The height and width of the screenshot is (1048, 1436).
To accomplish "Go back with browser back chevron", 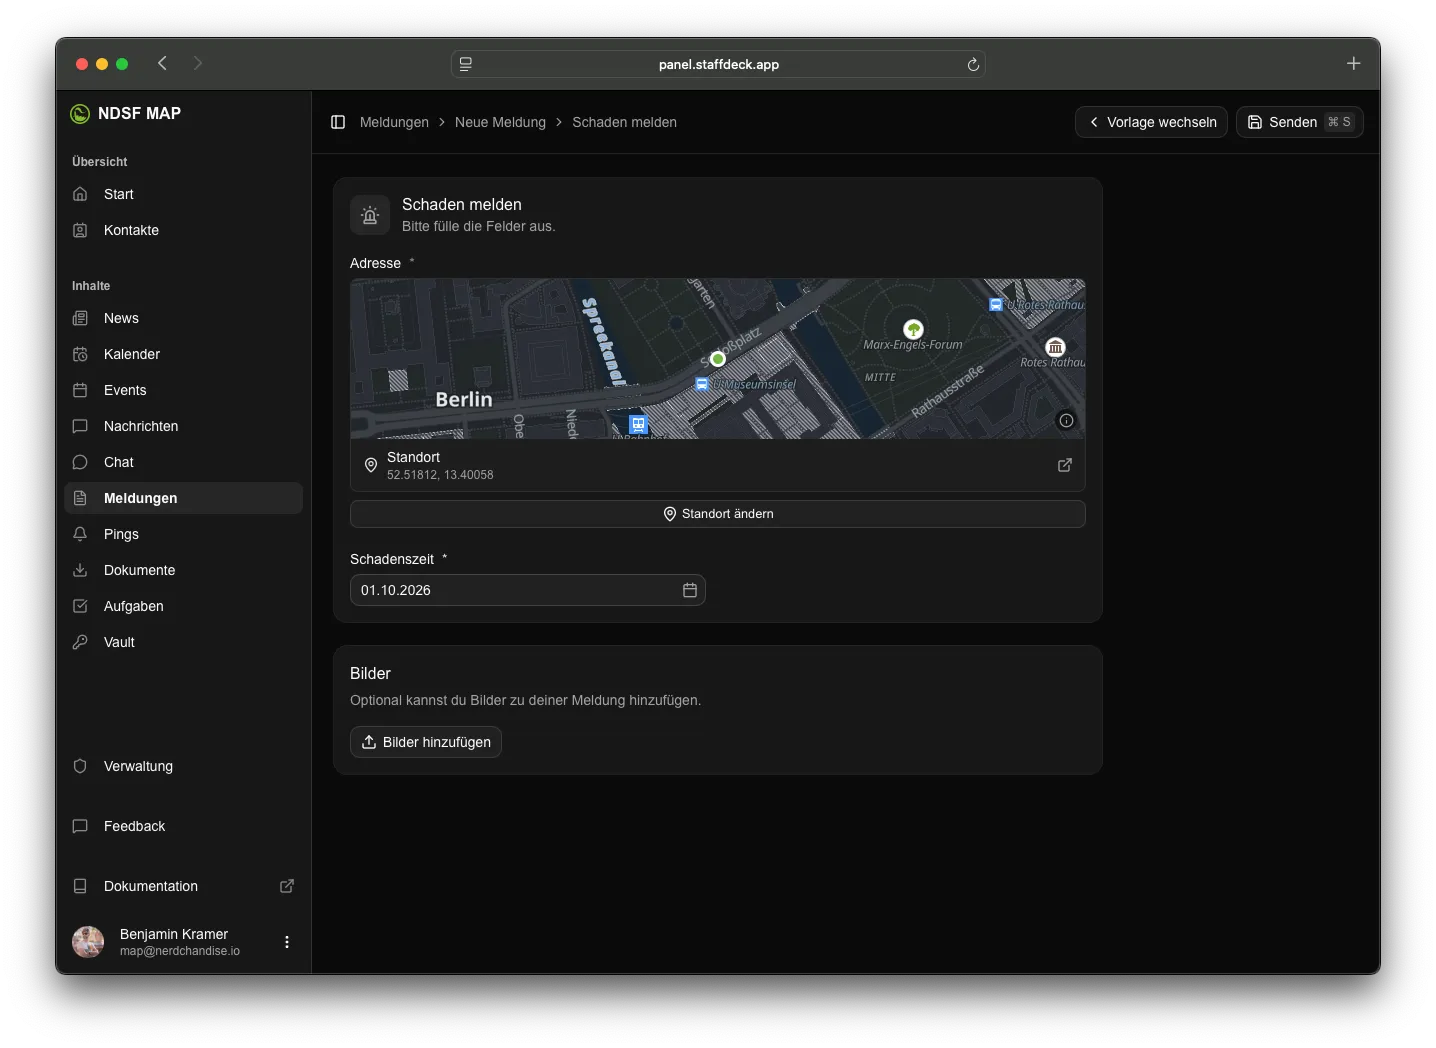I will (162, 63).
